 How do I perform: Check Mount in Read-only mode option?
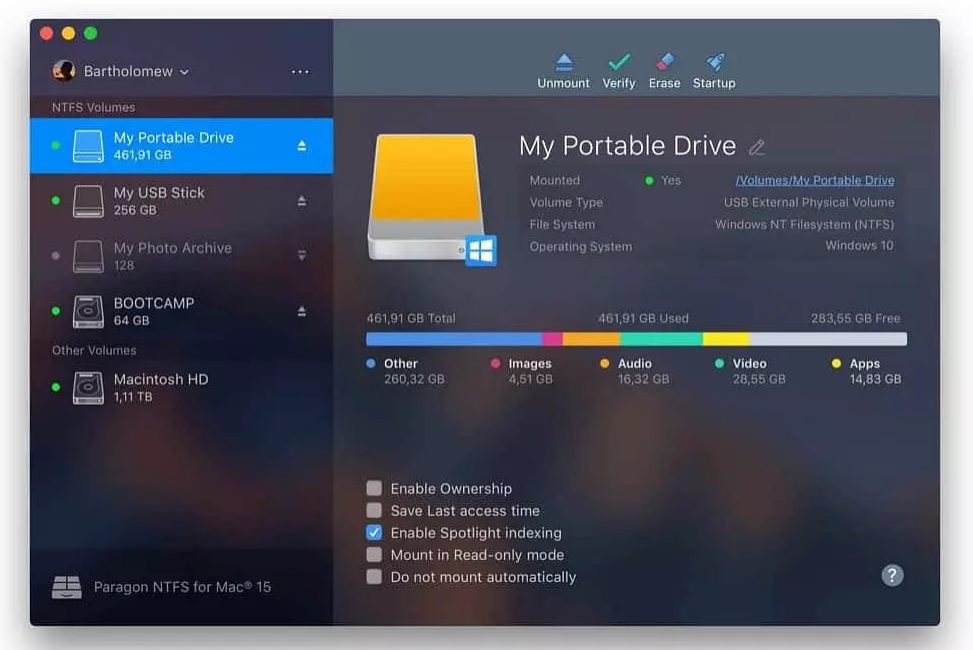click(x=374, y=555)
